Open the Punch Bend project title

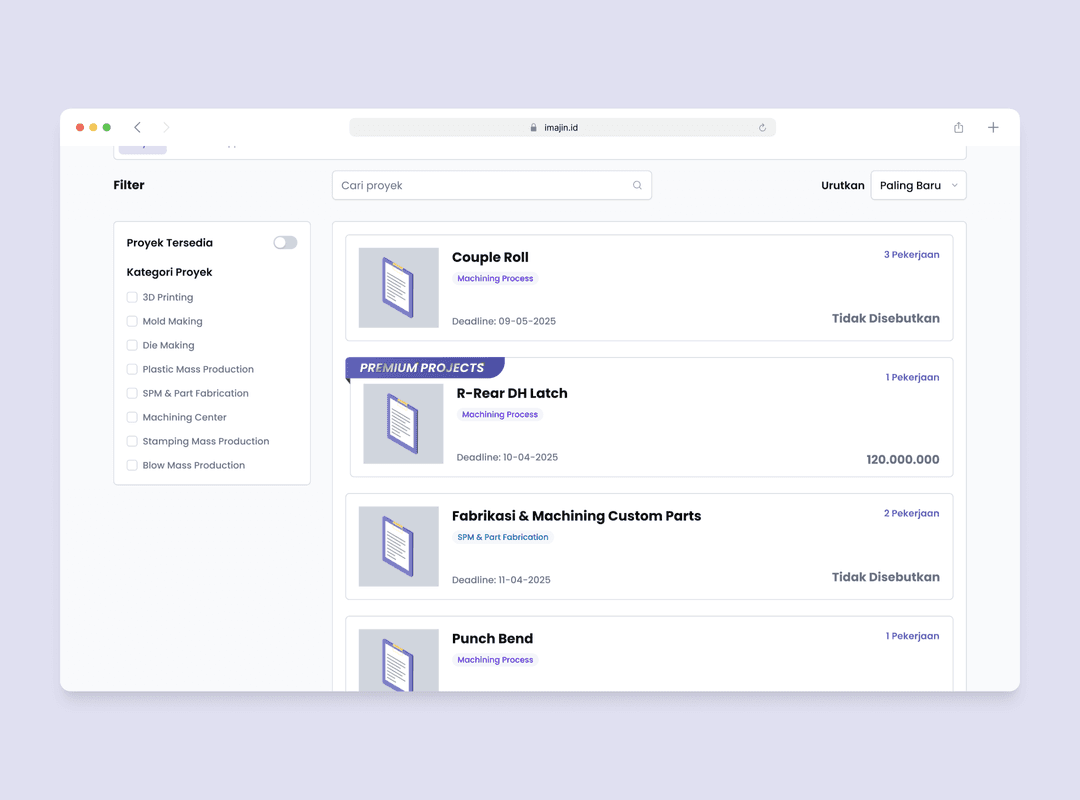coord(492,639)
